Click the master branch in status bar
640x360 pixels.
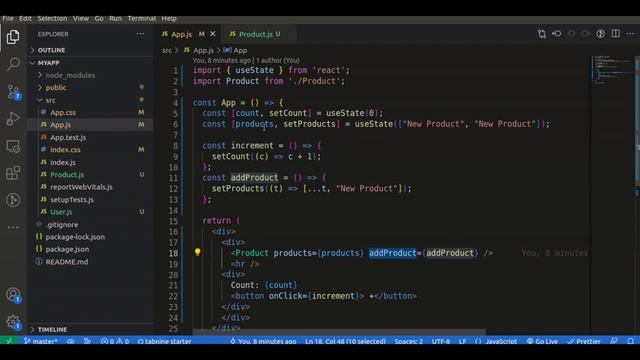point(41,341)
